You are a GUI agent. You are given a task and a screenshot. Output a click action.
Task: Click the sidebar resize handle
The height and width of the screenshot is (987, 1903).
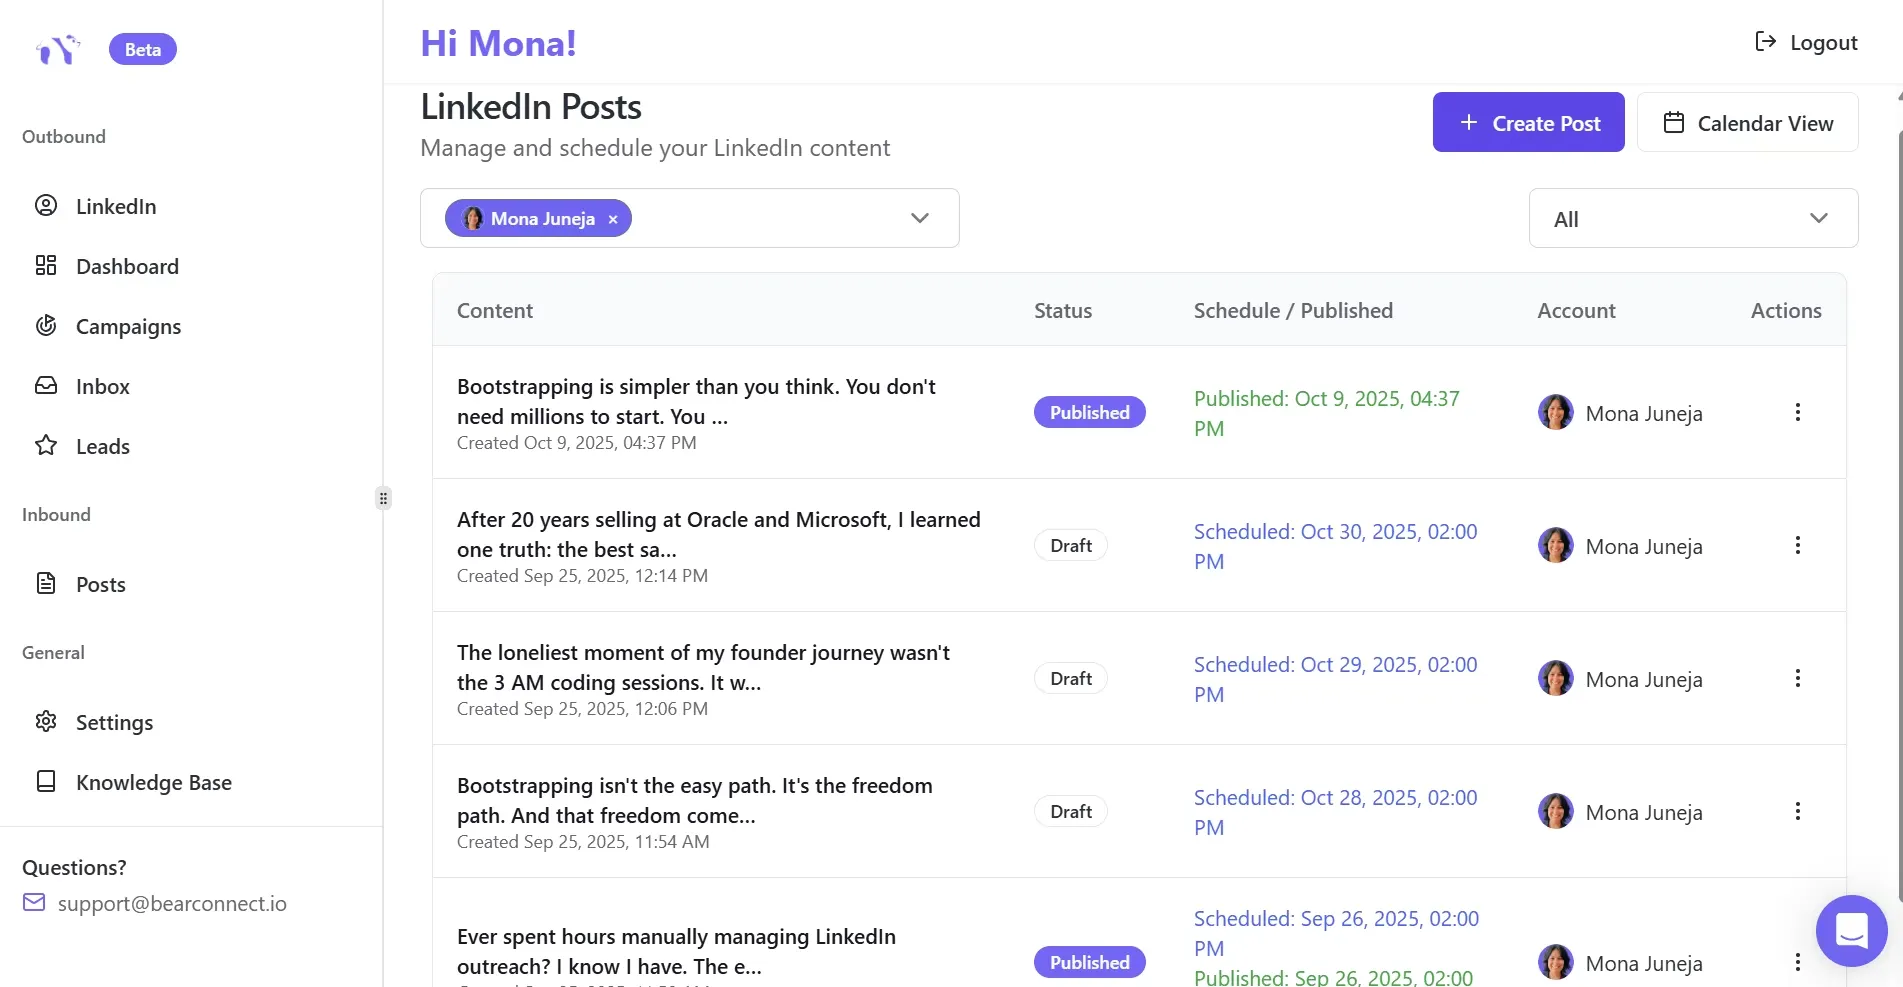[x=383, y=498]
